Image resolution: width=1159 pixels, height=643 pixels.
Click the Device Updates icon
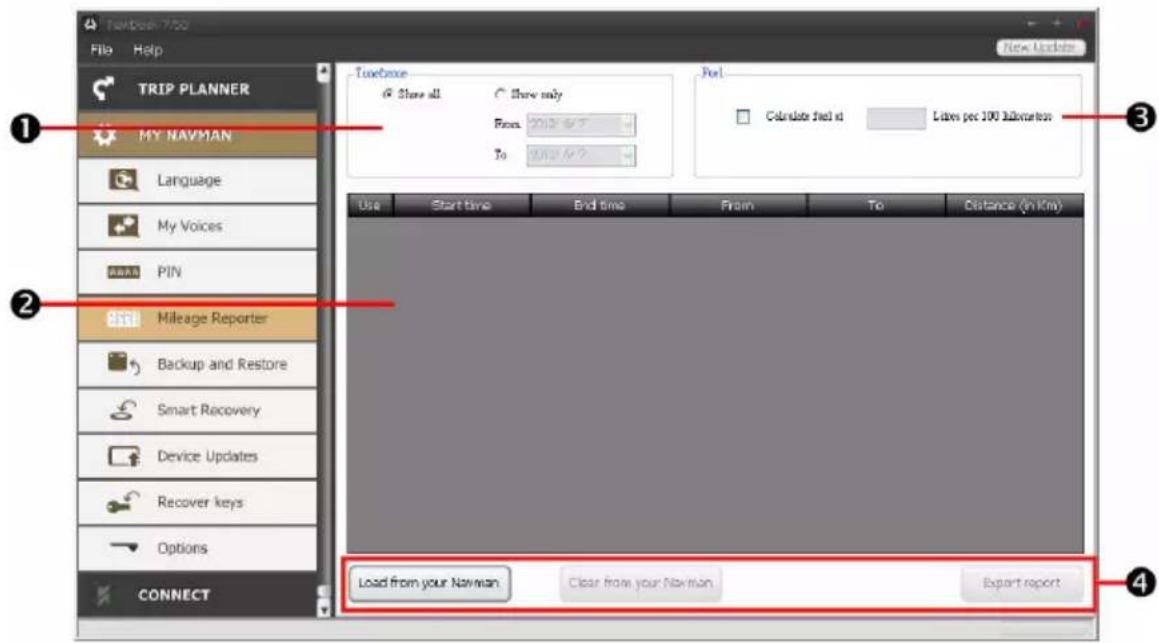(x=123, y=456)
